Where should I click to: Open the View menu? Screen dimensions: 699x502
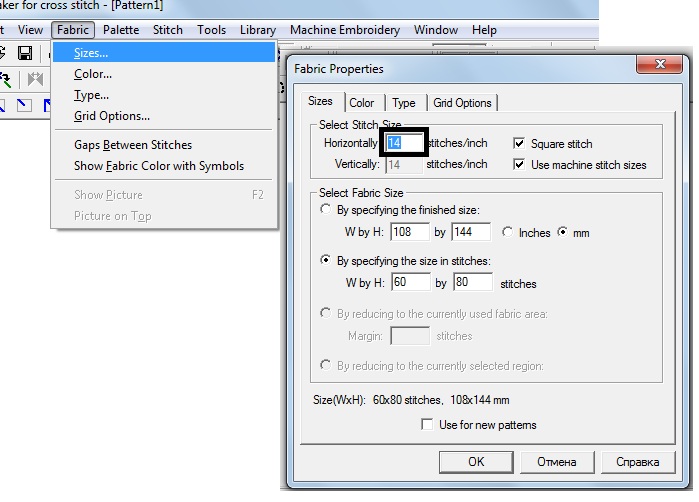(x=30, y=30)
